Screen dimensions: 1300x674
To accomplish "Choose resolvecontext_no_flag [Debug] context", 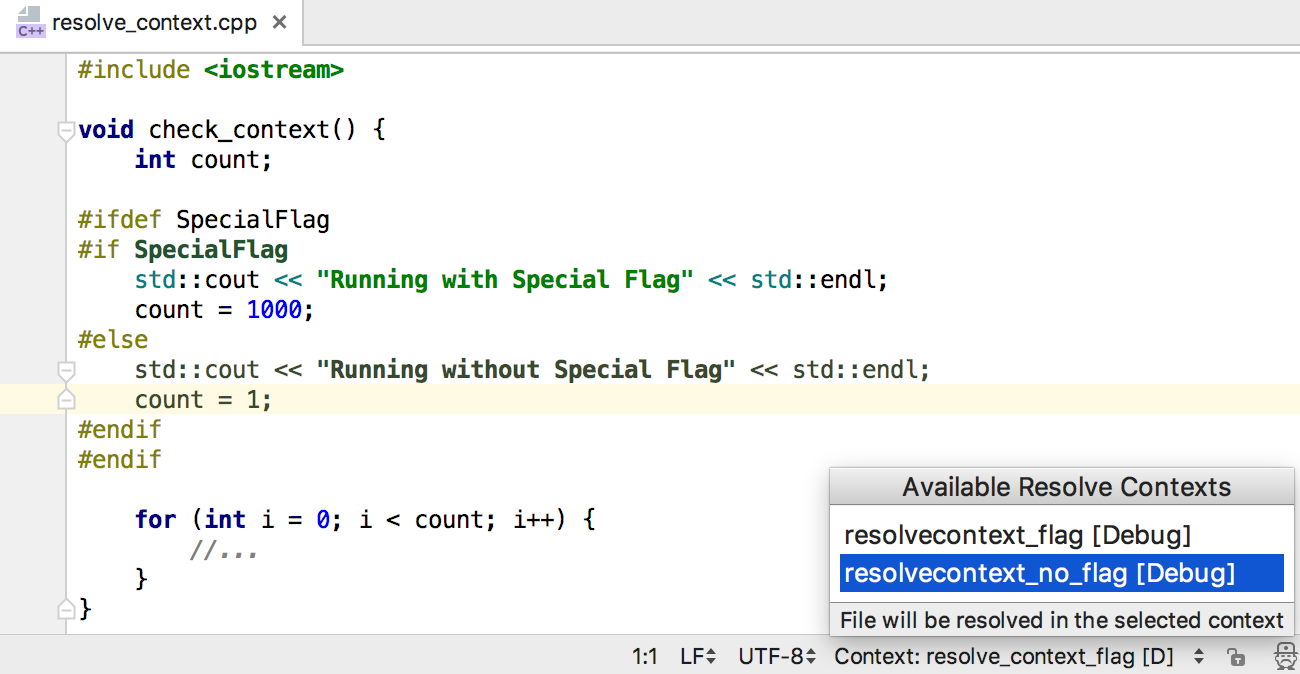I will pyautogui.click(x=1062, y=574).
